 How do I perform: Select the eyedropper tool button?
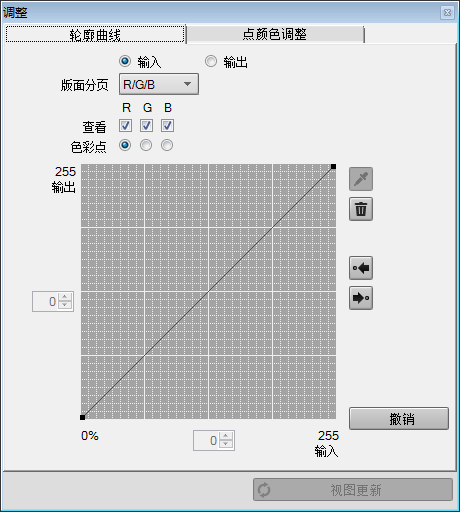(361, 179)
